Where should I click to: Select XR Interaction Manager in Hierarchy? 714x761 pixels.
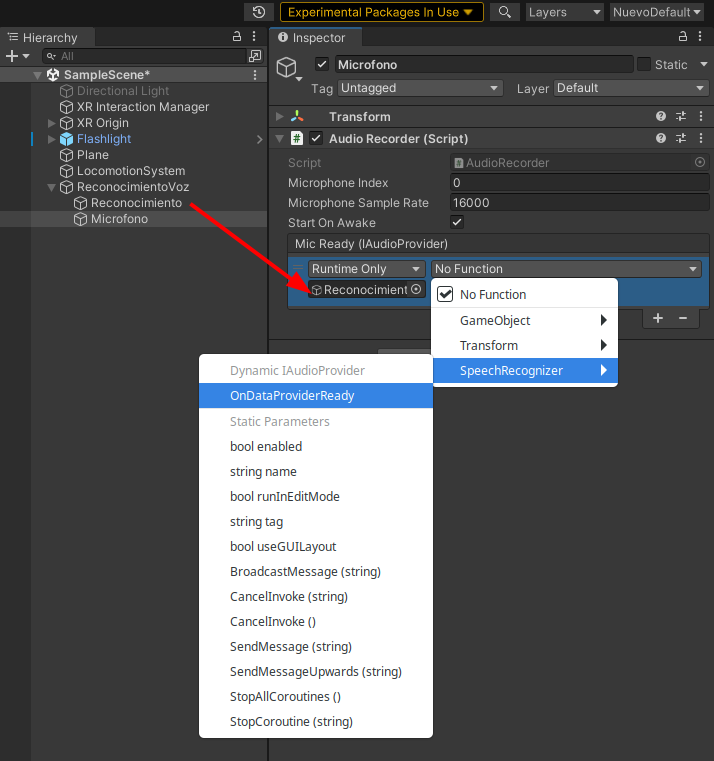(x=143, y=107)
